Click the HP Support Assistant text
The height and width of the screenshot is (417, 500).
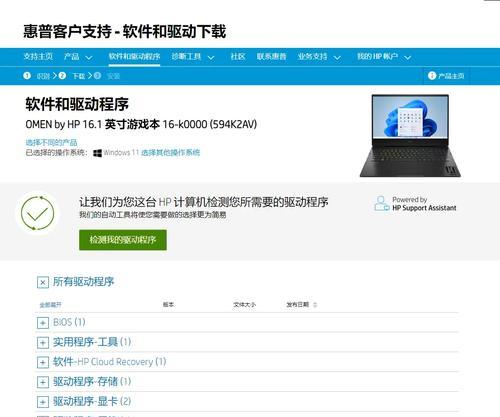pos(424,208)
